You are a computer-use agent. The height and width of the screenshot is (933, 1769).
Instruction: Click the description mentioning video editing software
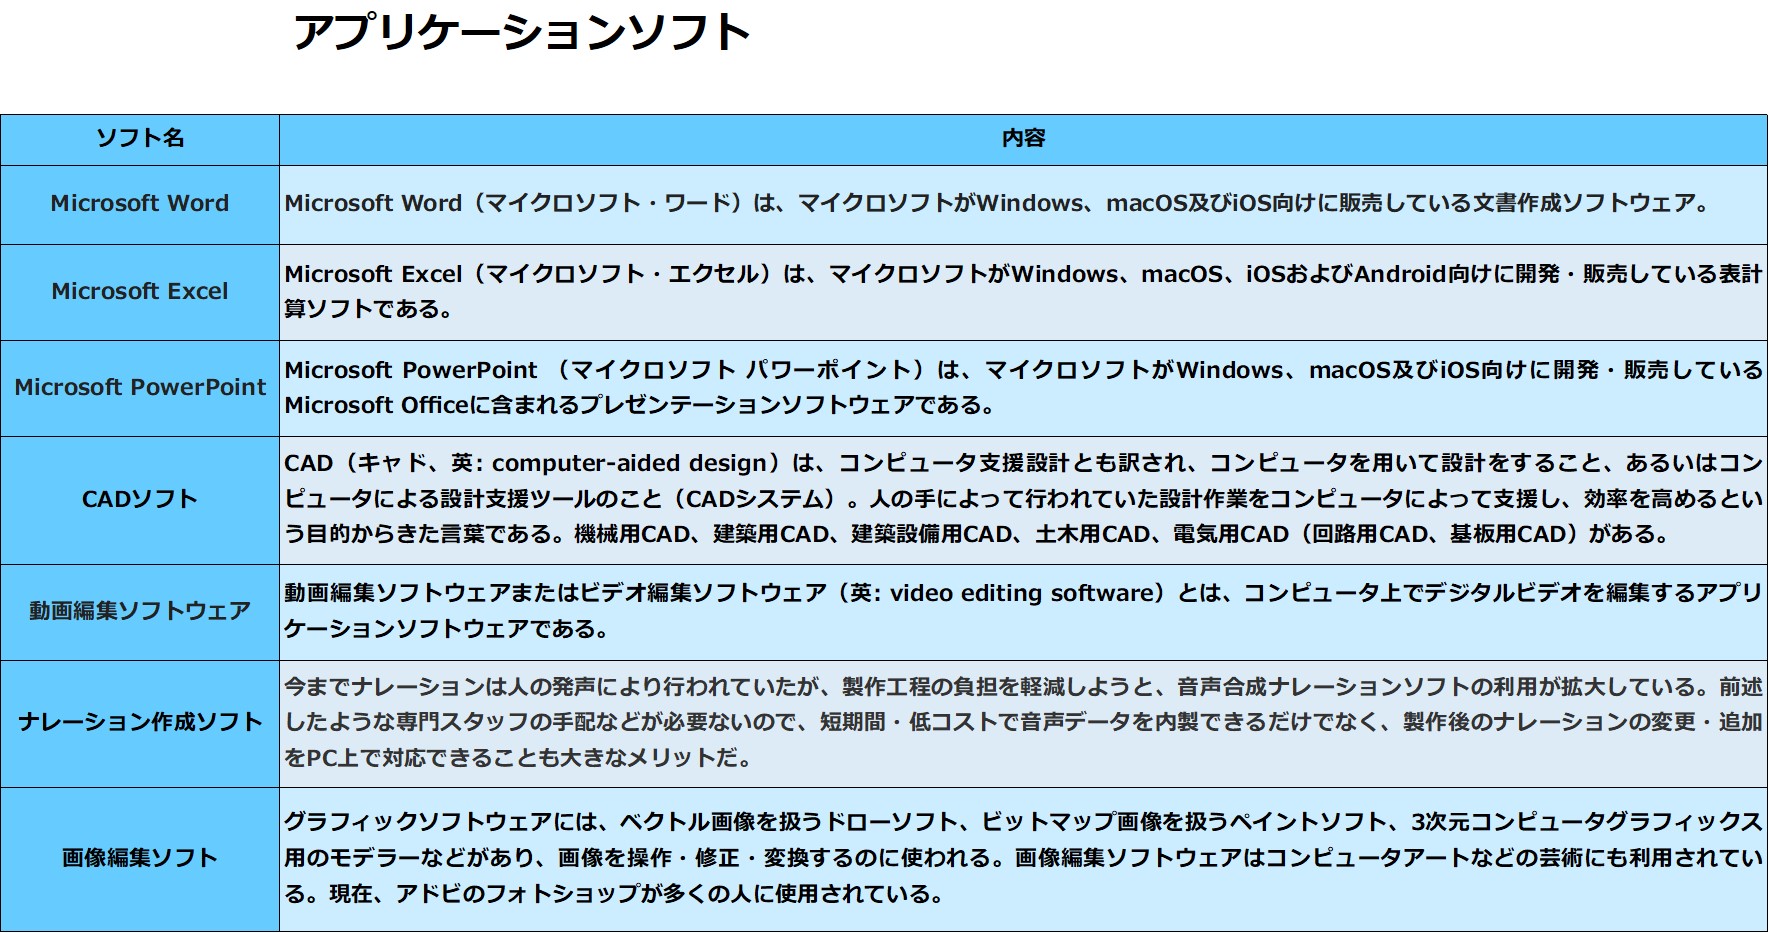pos(1023,612)
